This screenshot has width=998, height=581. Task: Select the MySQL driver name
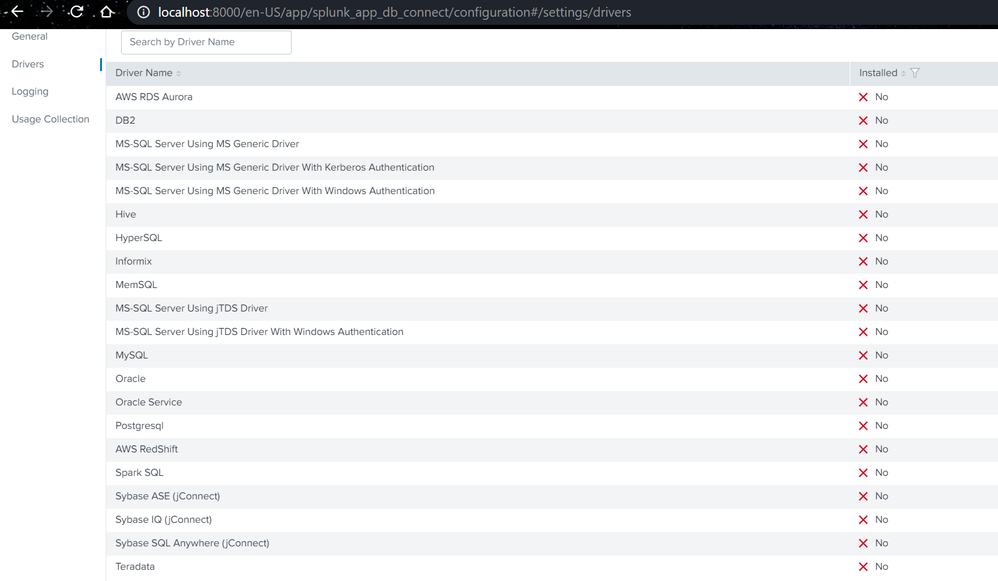point(131,355)
